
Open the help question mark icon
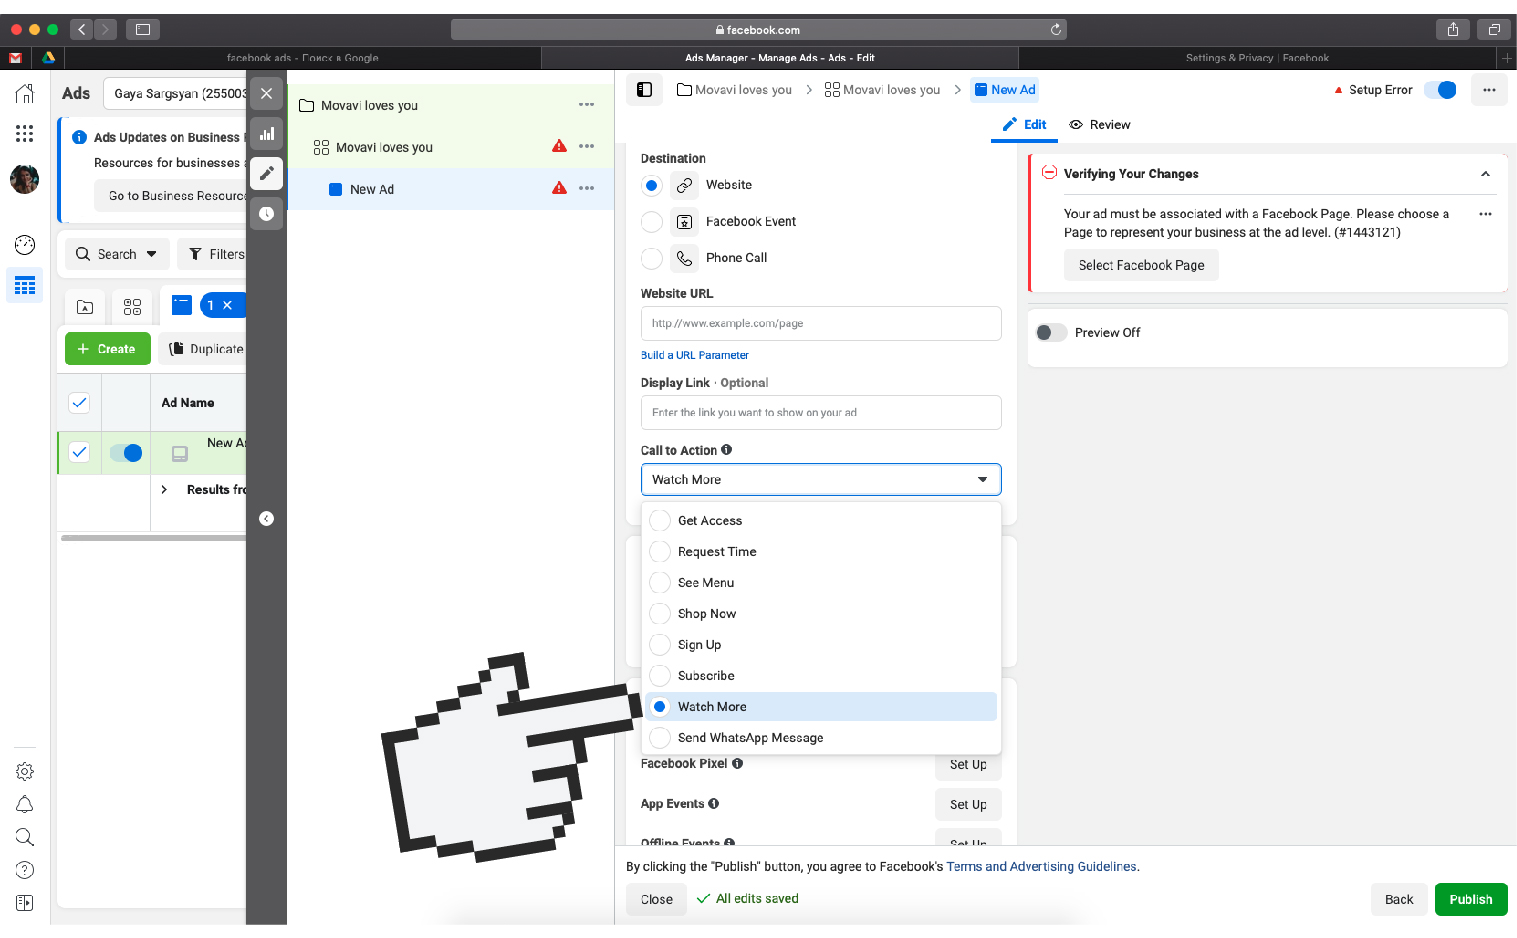coord(25,870)
